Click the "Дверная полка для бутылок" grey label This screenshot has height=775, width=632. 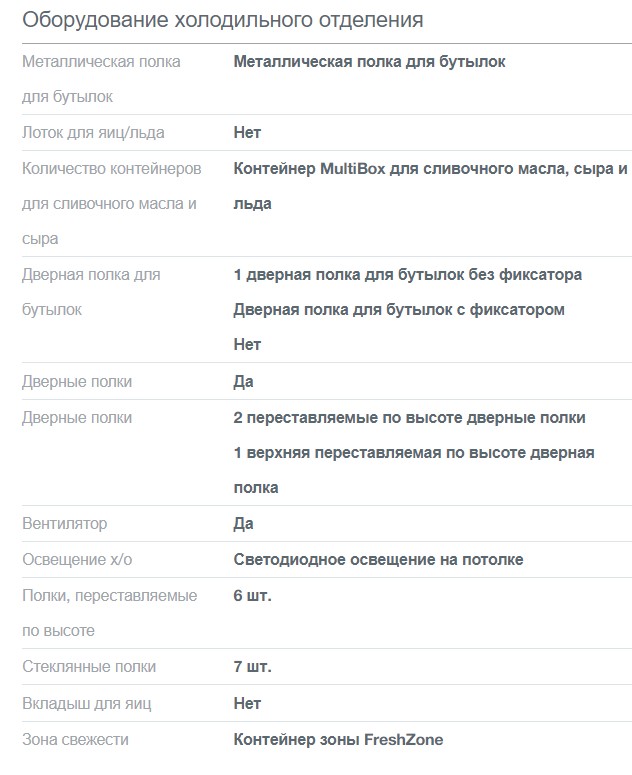point(91,274)
